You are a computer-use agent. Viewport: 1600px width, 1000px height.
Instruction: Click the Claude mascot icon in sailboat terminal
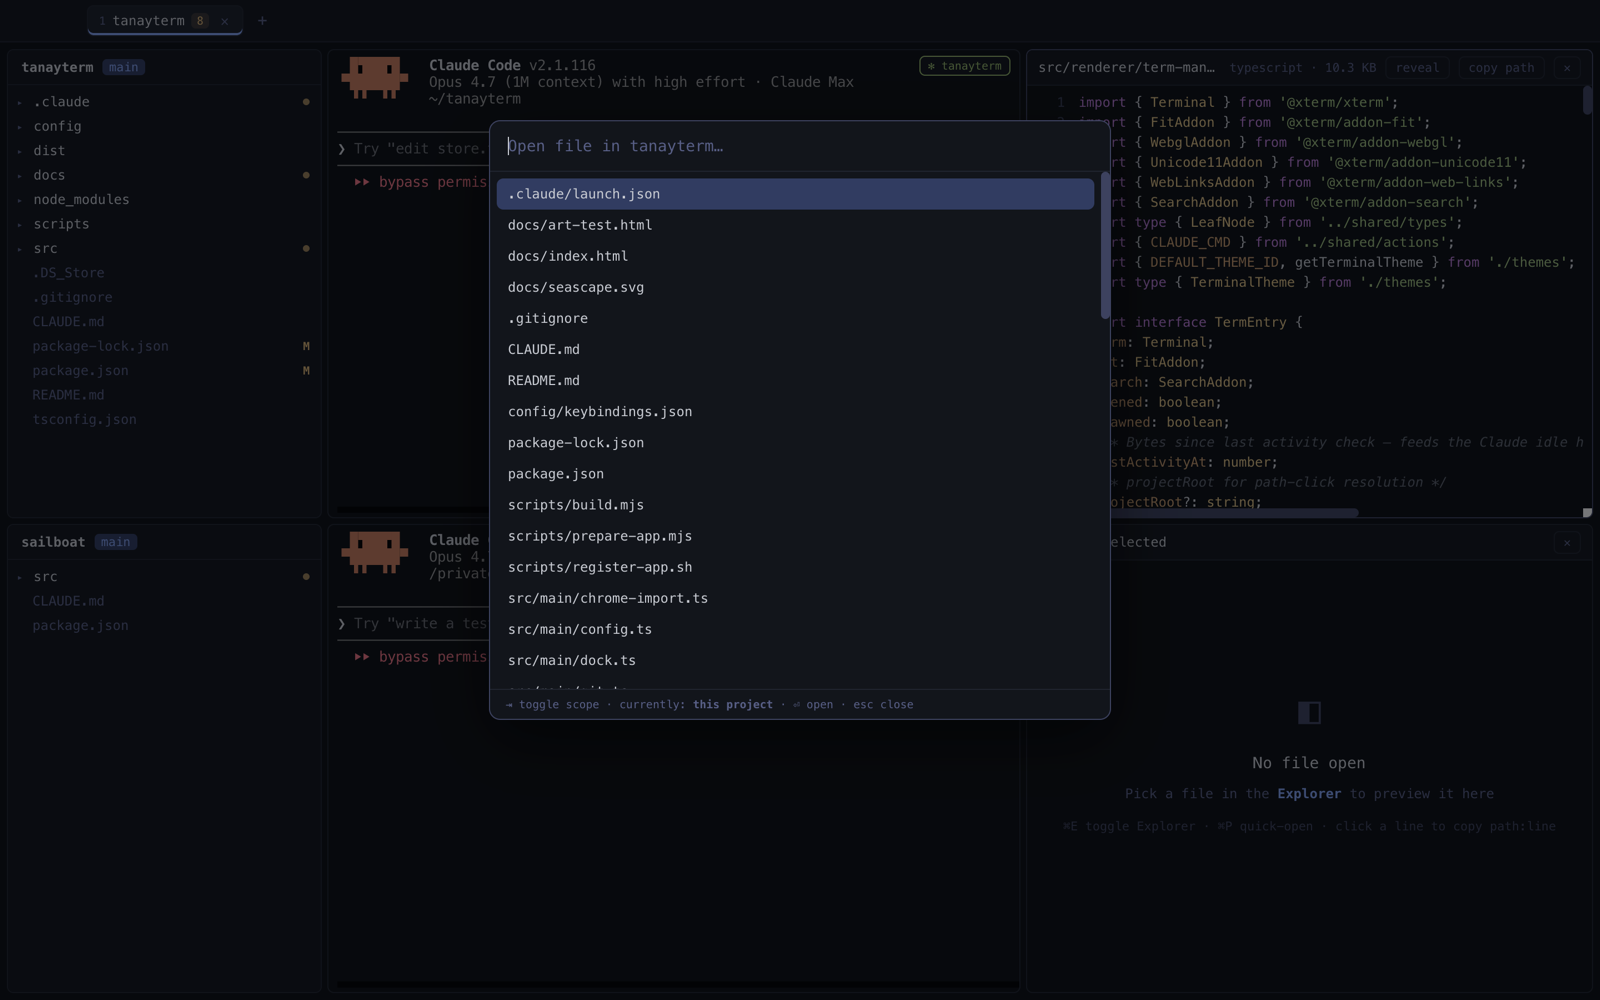[x=375, y=552]
